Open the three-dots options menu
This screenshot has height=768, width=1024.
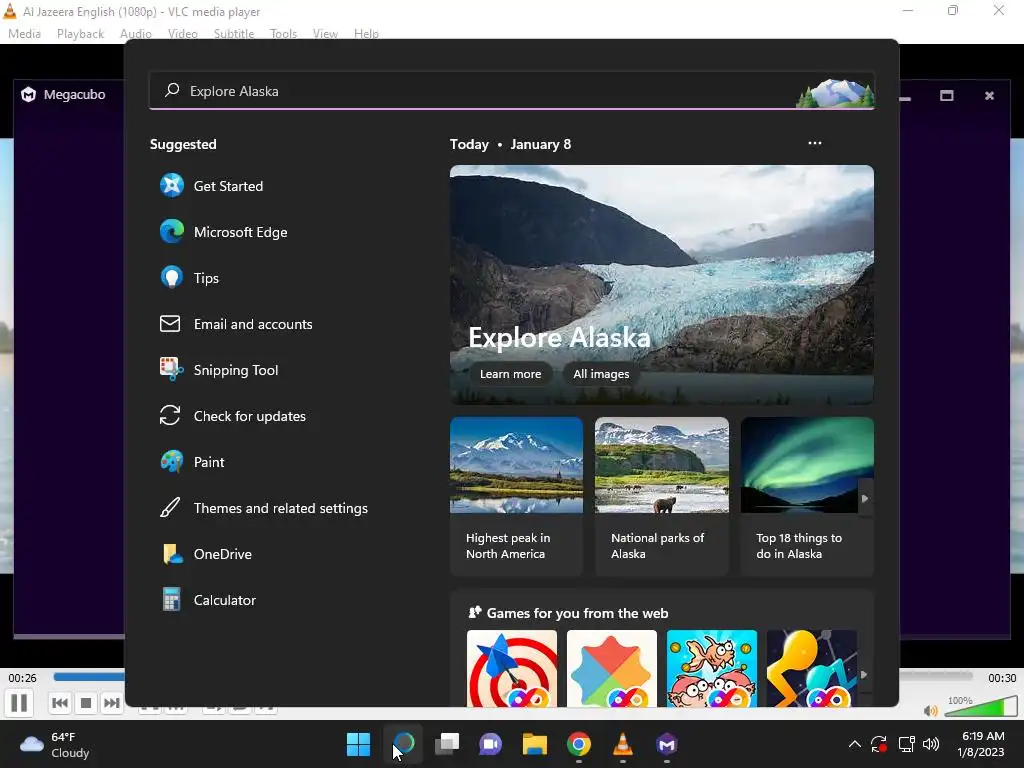tap(814, 143)
